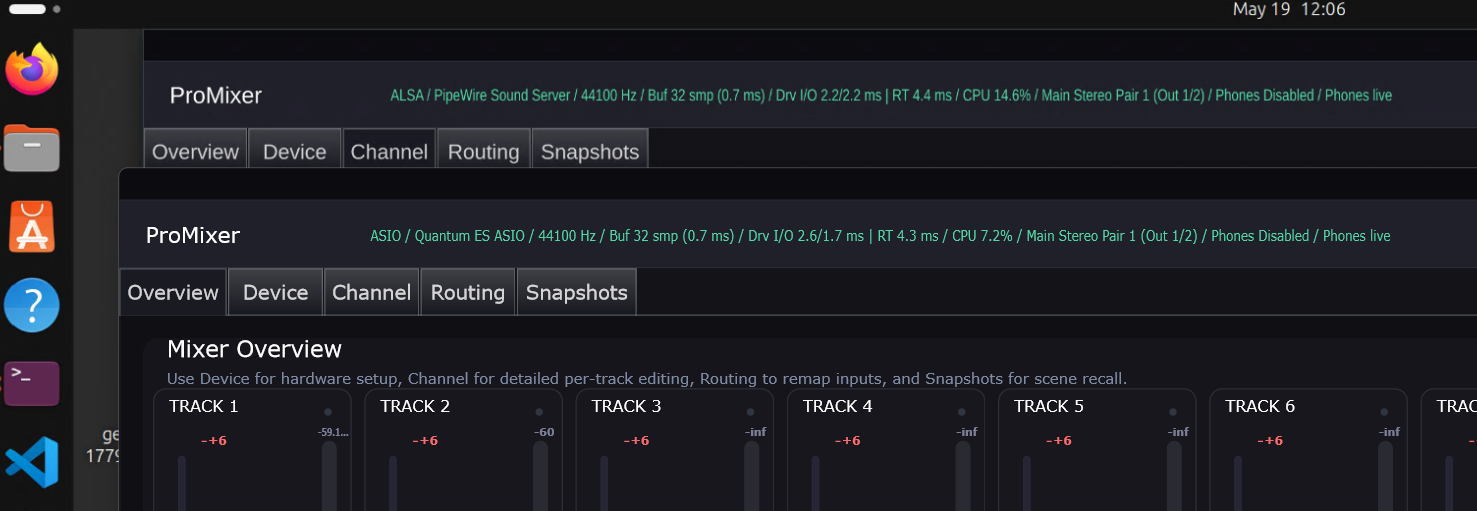Click the signal indicator dot on TRACK 4
1477x511 pixels.
[962, 412]
